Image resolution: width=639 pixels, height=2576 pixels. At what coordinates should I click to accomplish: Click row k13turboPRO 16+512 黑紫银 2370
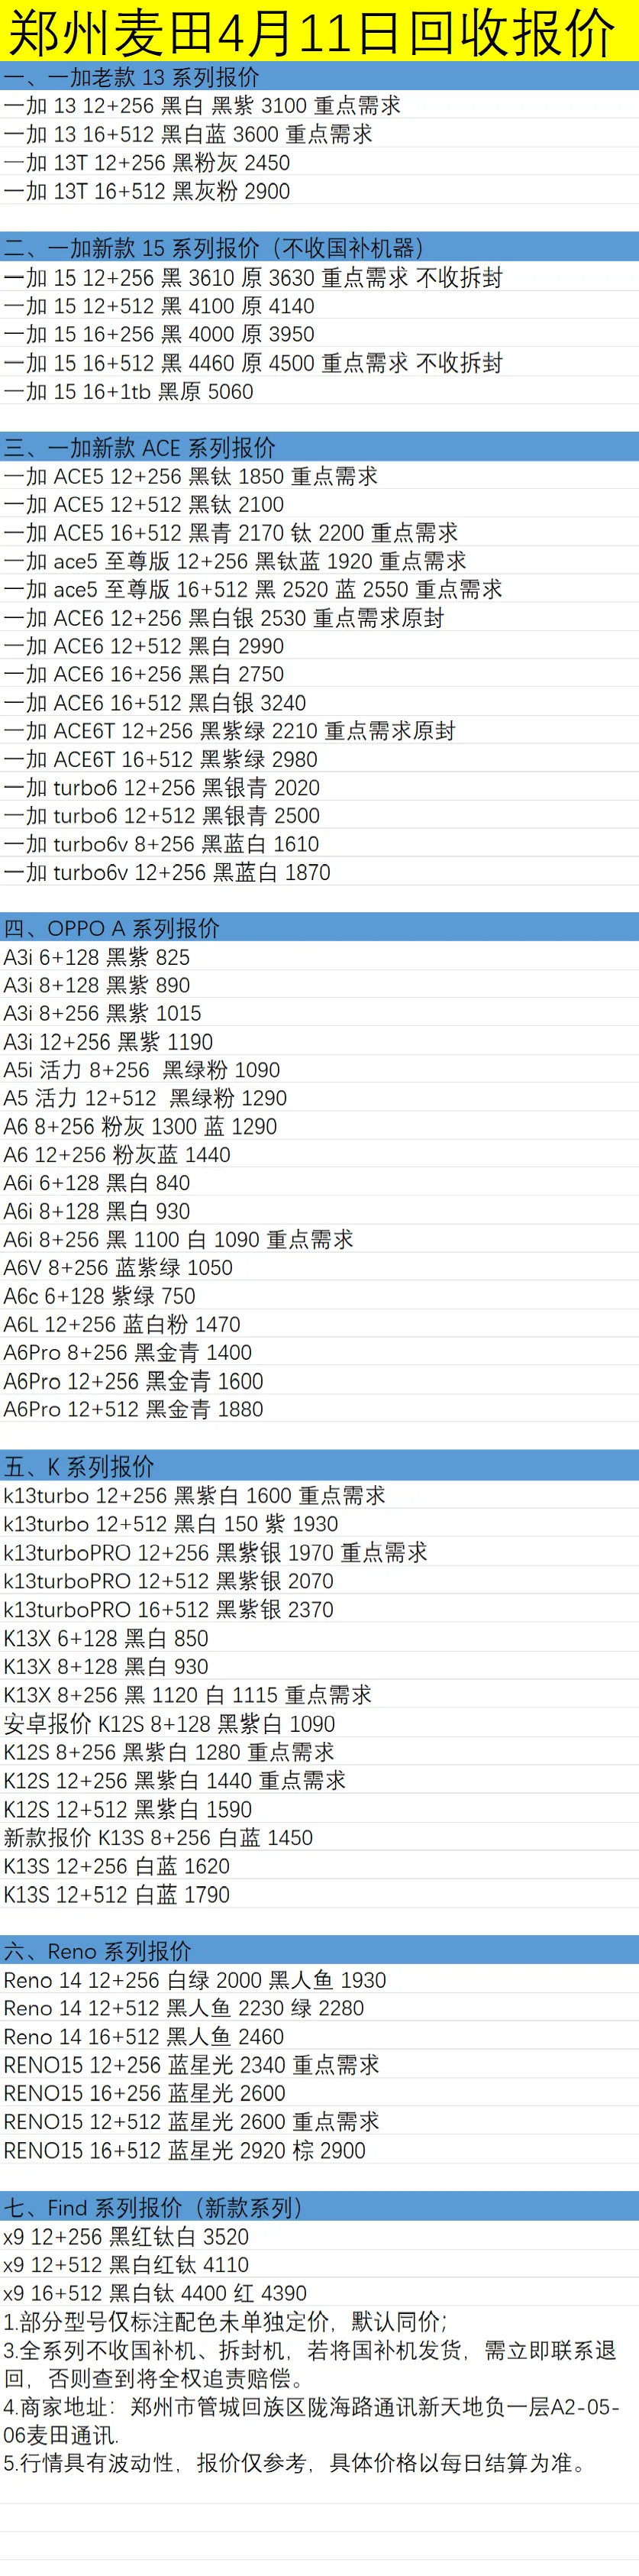click(x=319, y=1610)
